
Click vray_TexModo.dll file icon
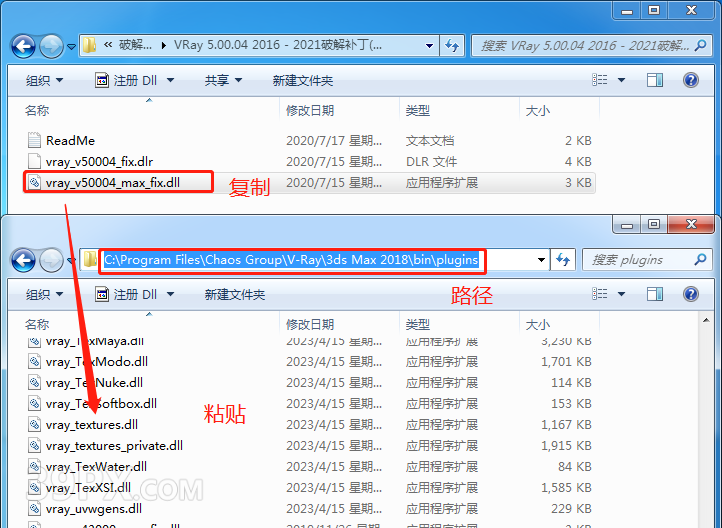point(35,362)
